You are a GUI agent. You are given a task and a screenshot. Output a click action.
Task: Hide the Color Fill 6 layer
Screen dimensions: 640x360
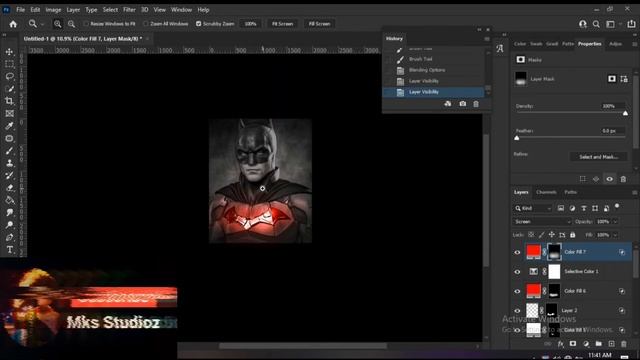pos(517,291)
